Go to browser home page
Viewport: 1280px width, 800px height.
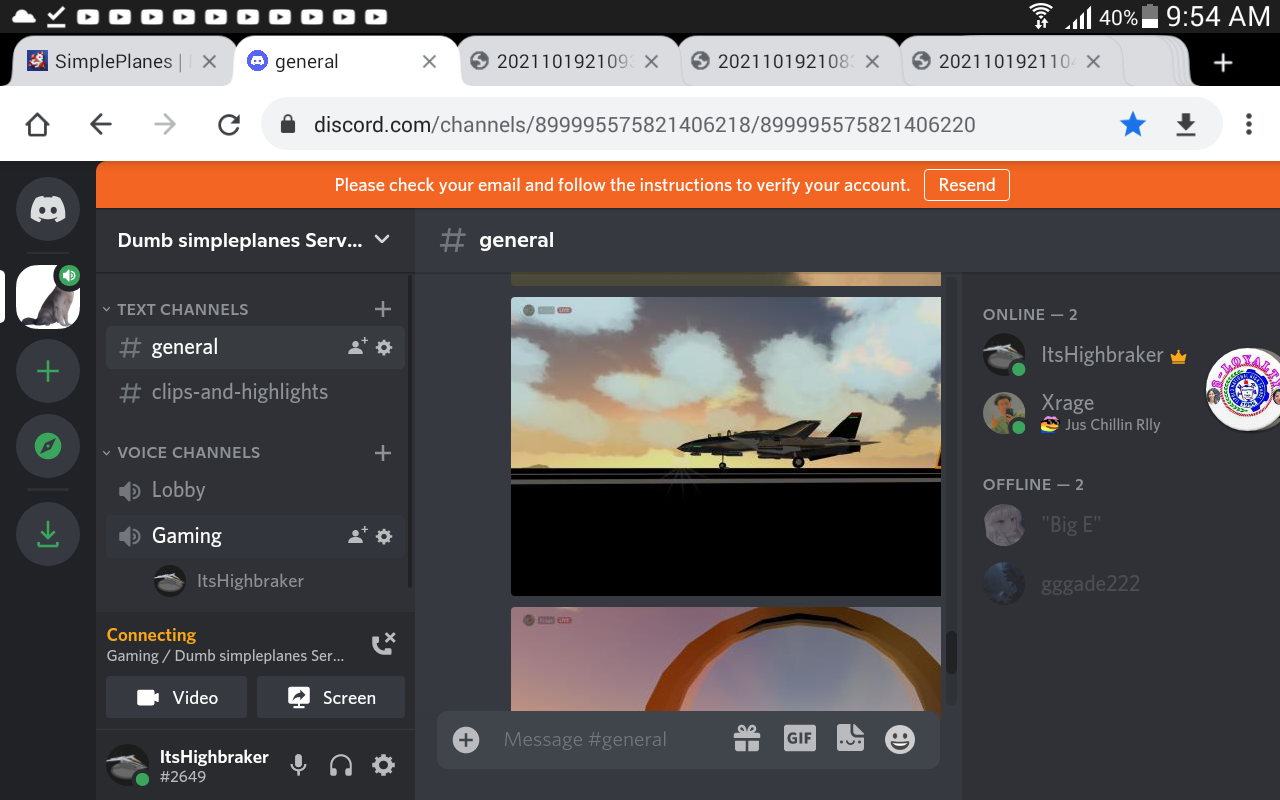pos(37,124)
